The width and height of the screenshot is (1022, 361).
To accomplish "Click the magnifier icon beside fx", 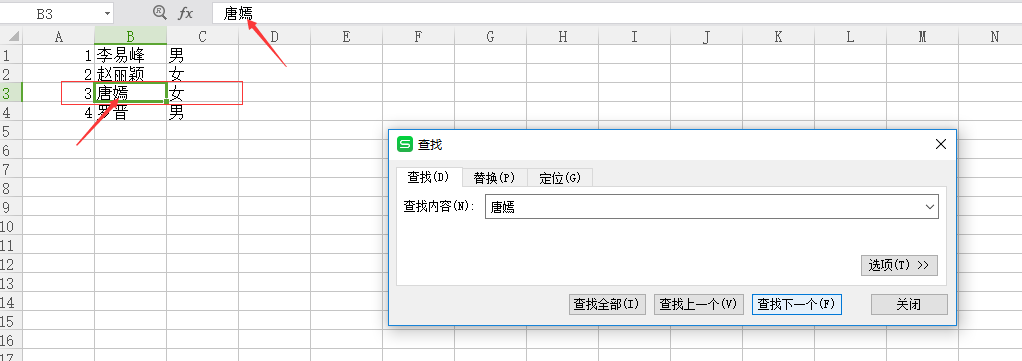I will pos(159,12).
